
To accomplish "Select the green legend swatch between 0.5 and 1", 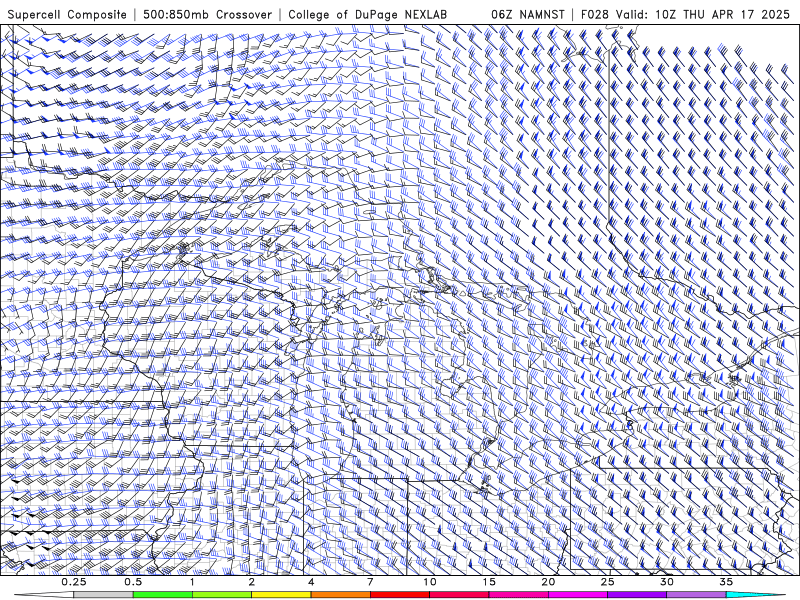I will (x=163, y=595).
